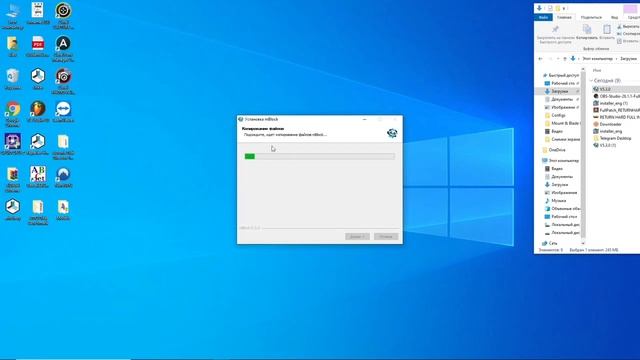Click the Вставить ribbon icon in Explorer
The image size is (640, 360).
(x=607, y=29)
